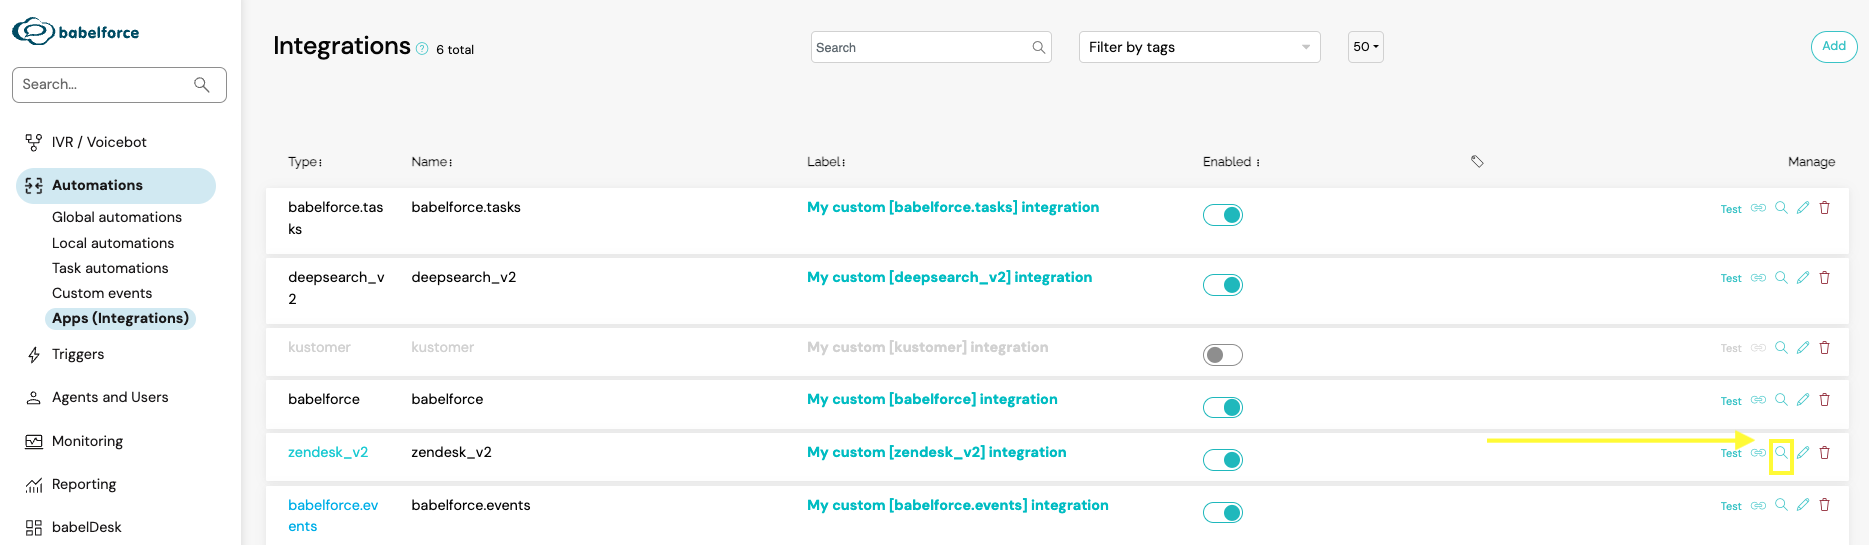Focus the integrations Search field

point(931,47)
